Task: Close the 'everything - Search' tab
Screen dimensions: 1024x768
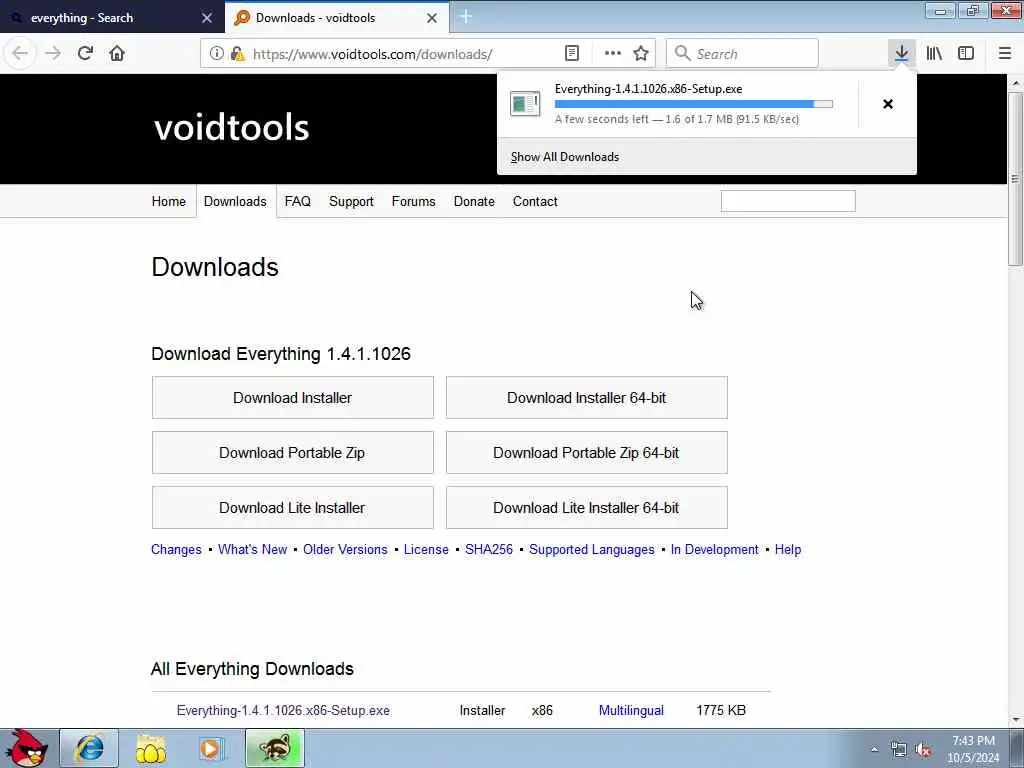Action: (207, 18)
